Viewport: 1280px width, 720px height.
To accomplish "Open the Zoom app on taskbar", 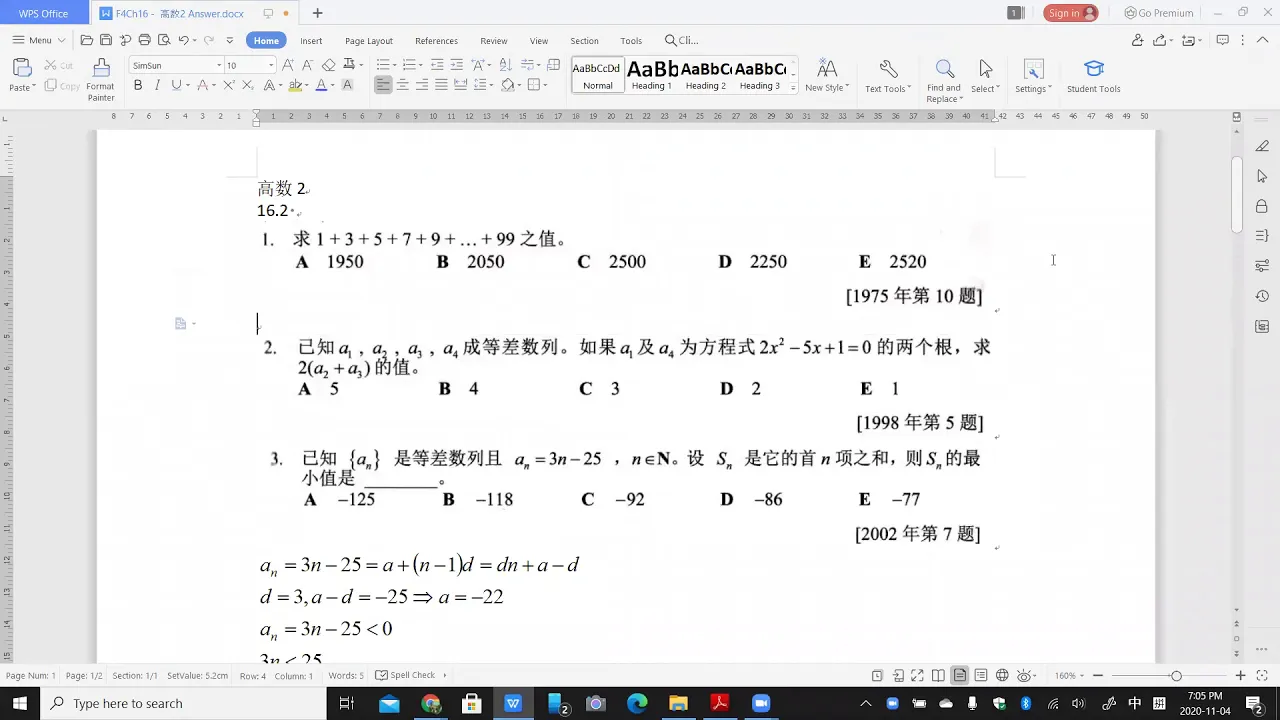I will click(760, 704).
